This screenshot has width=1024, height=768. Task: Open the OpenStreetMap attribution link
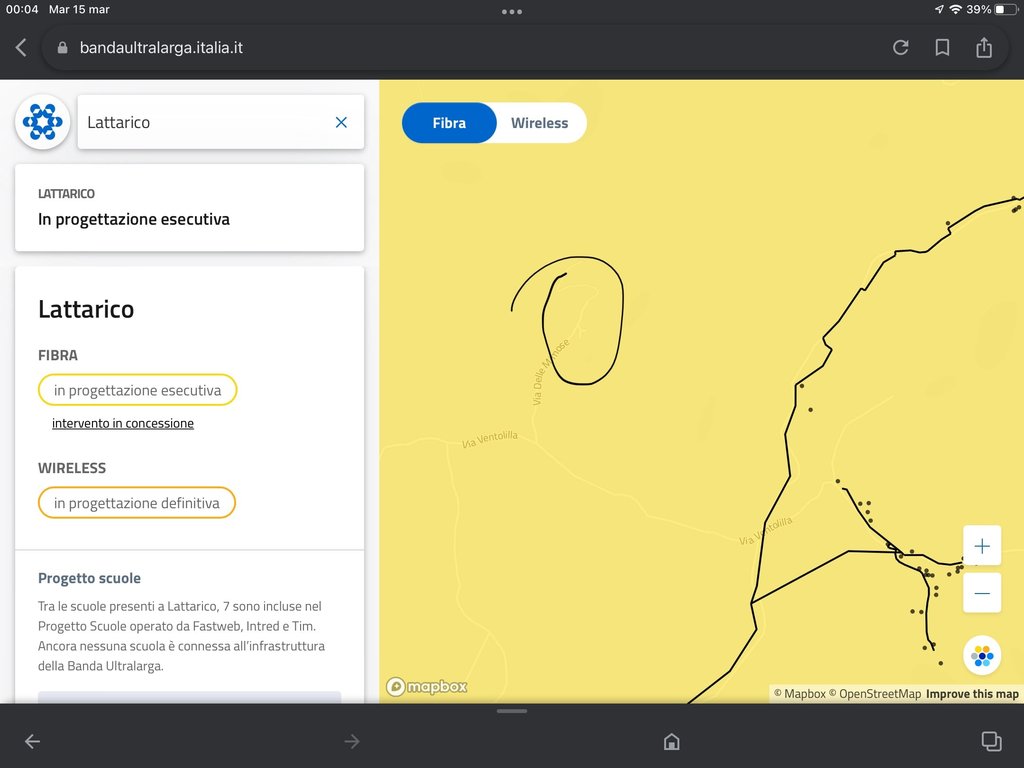874,694
